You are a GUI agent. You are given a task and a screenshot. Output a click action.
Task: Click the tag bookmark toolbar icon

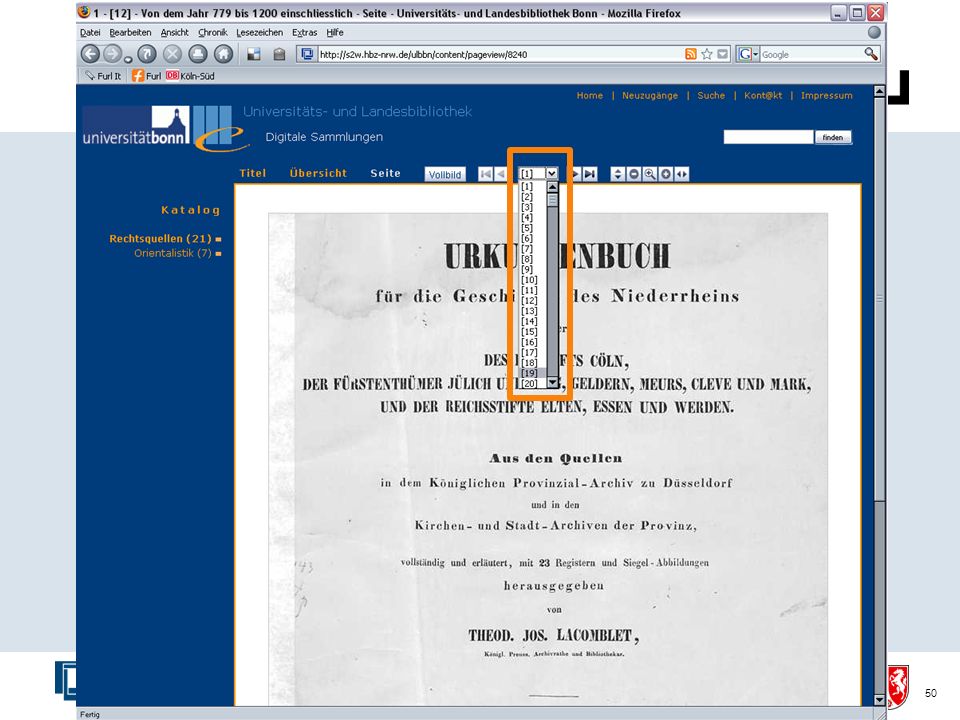coord(279,54)
